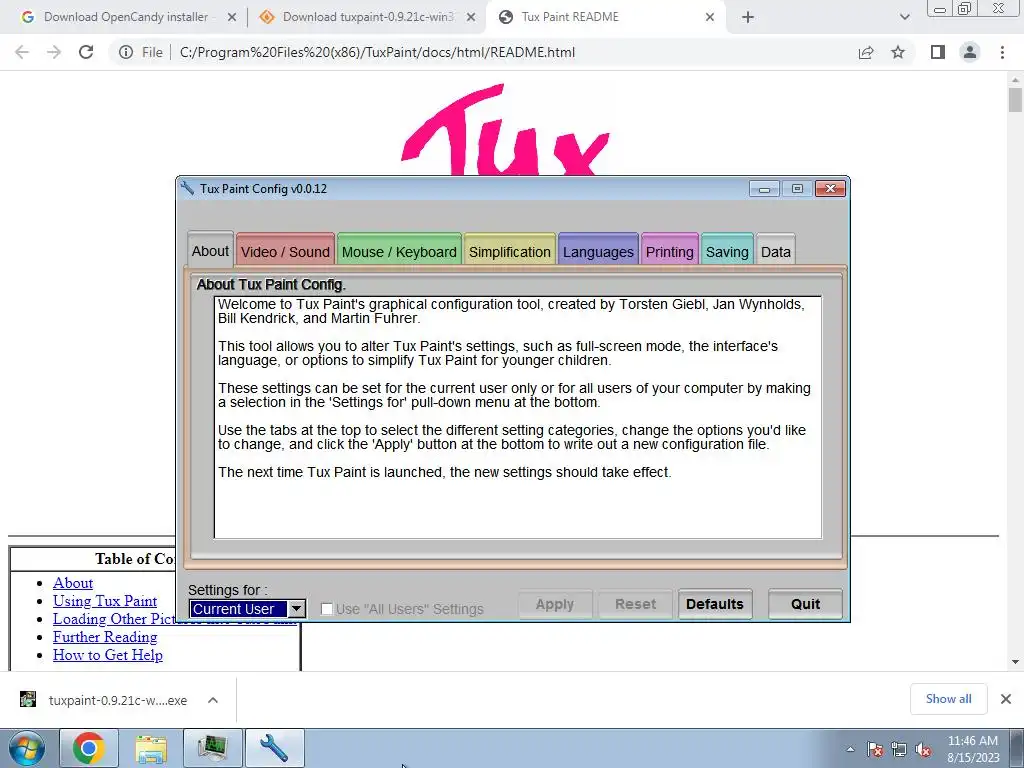Open the About link in Table of Contents

click(73, 583)
